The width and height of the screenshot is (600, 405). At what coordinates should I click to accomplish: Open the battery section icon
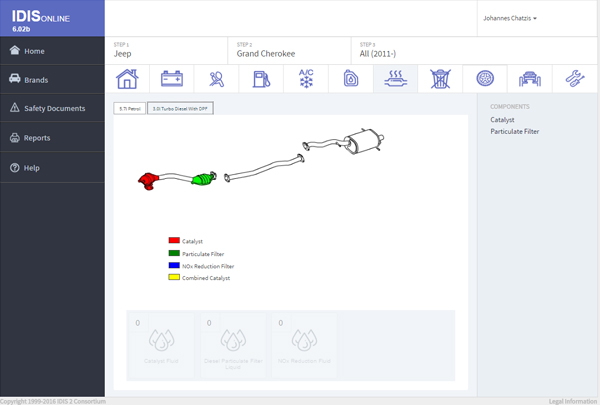pos(172,79)
